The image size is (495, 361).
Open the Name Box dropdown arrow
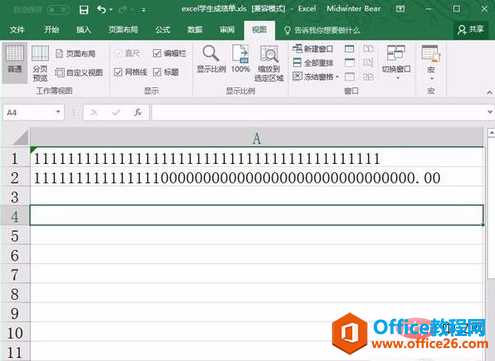(58, 112)
